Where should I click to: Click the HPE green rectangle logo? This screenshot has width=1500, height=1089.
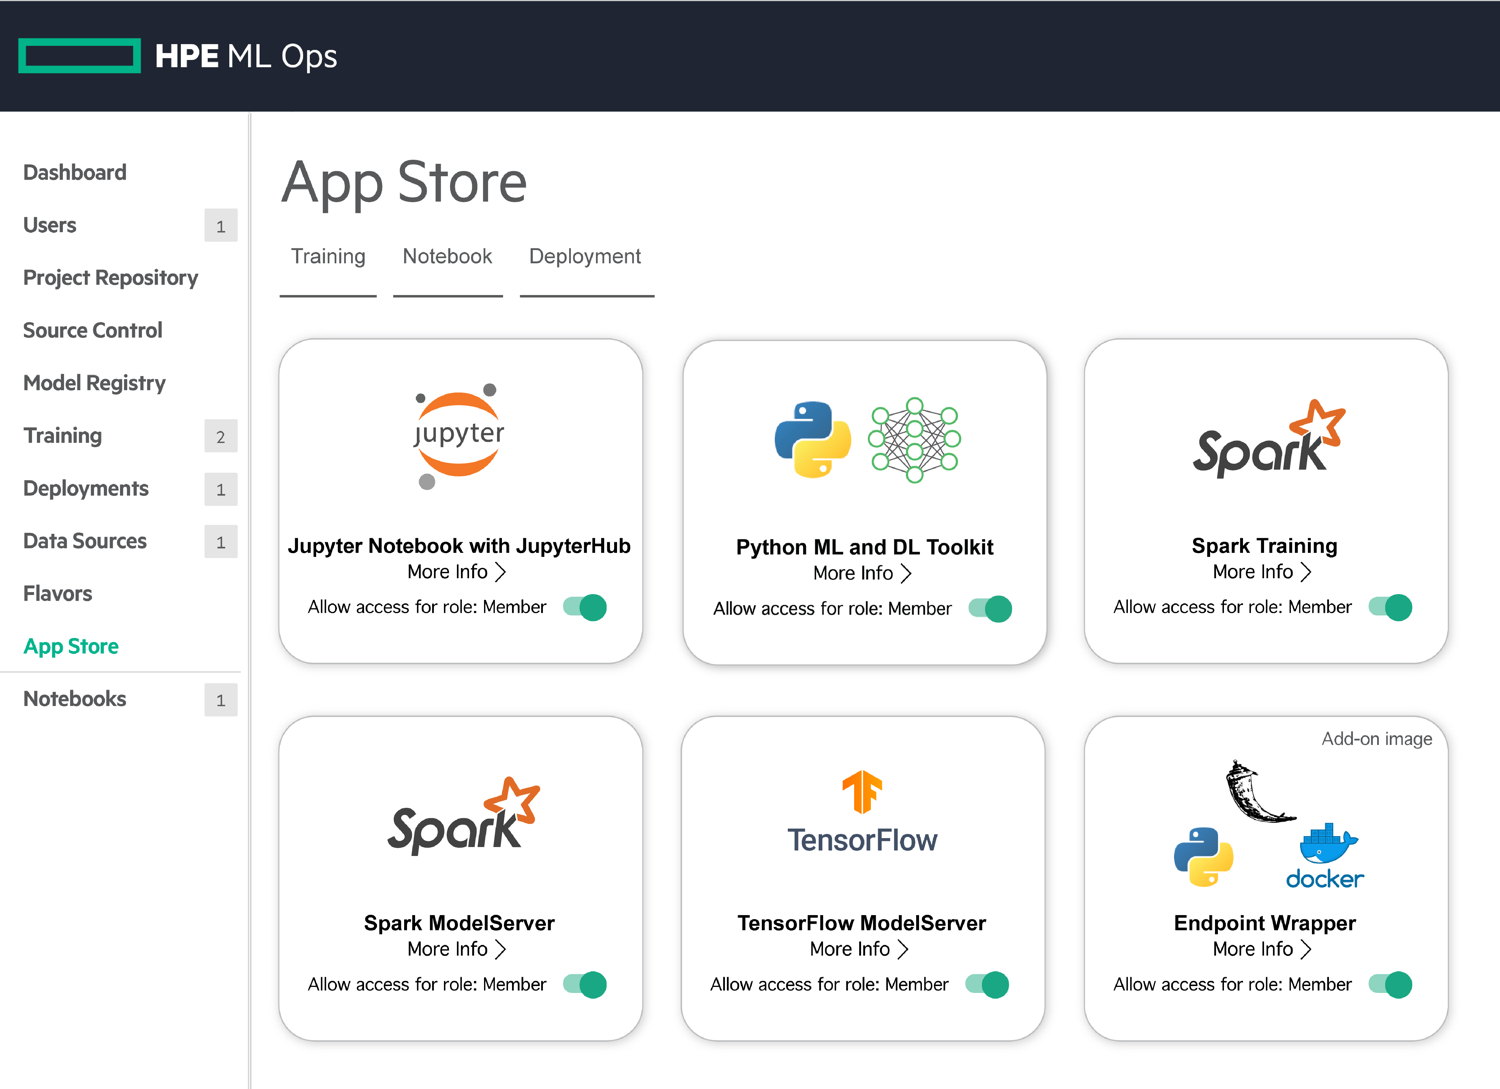point(80,56)
